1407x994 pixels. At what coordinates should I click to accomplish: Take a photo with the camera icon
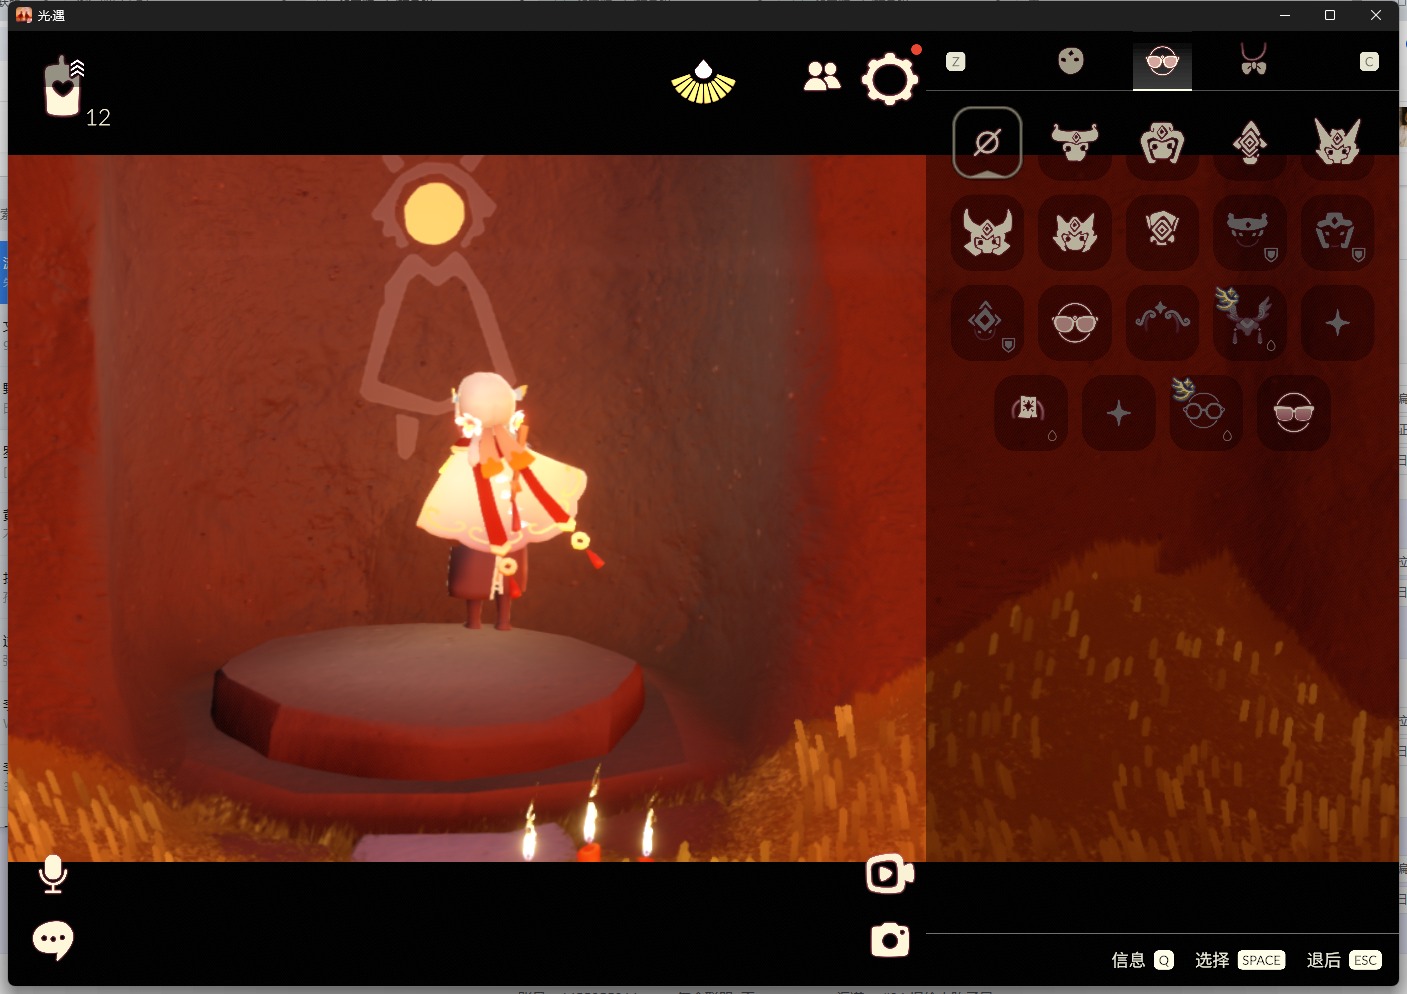(890, 940)
